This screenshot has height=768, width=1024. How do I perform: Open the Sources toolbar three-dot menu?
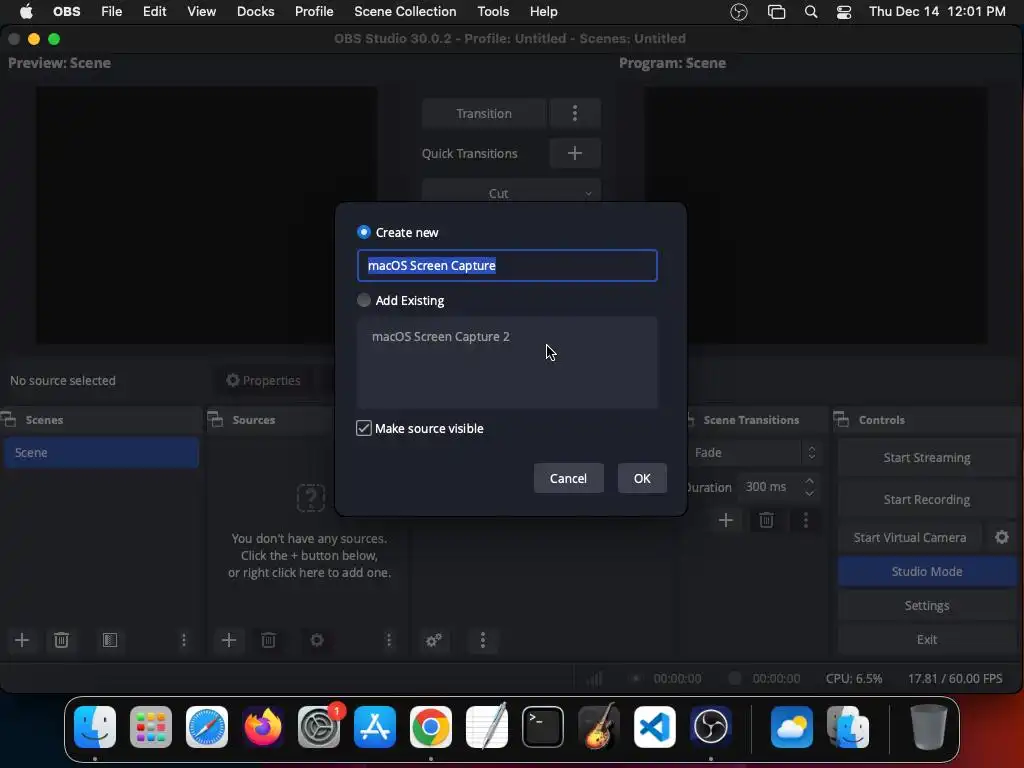[x=389, y=640]
